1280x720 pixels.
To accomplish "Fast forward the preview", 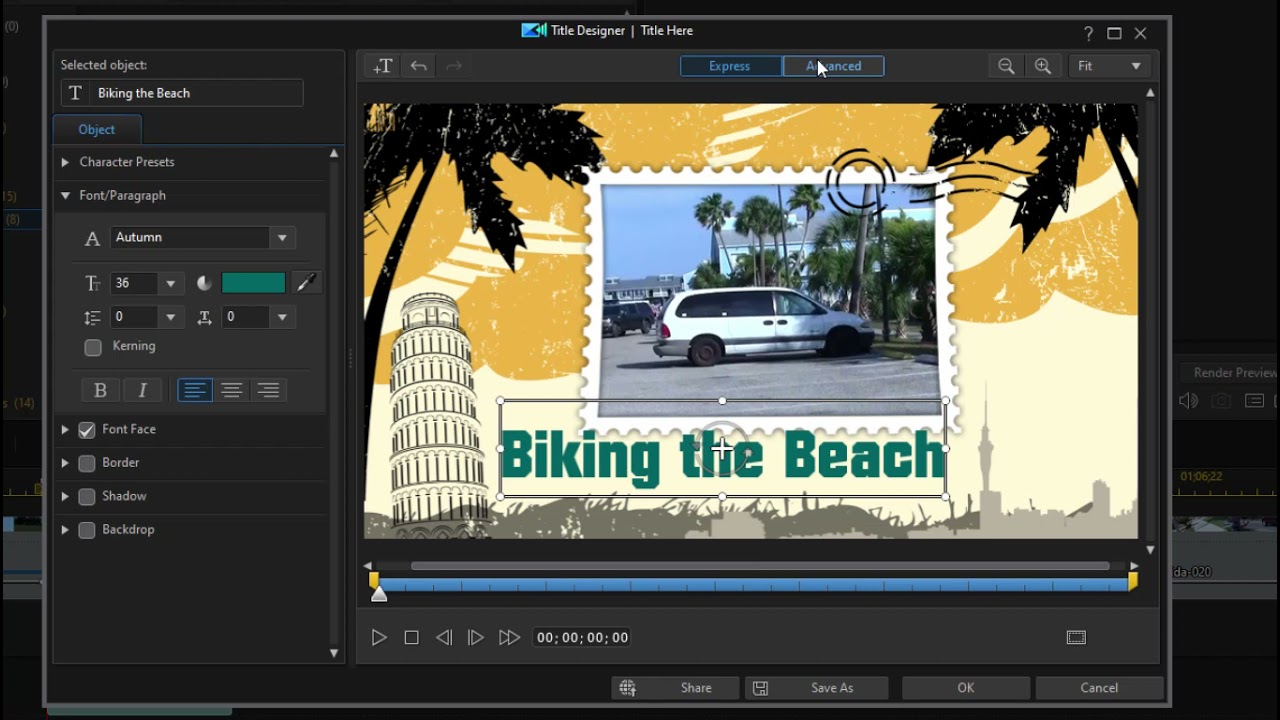I will coord(509,638).
